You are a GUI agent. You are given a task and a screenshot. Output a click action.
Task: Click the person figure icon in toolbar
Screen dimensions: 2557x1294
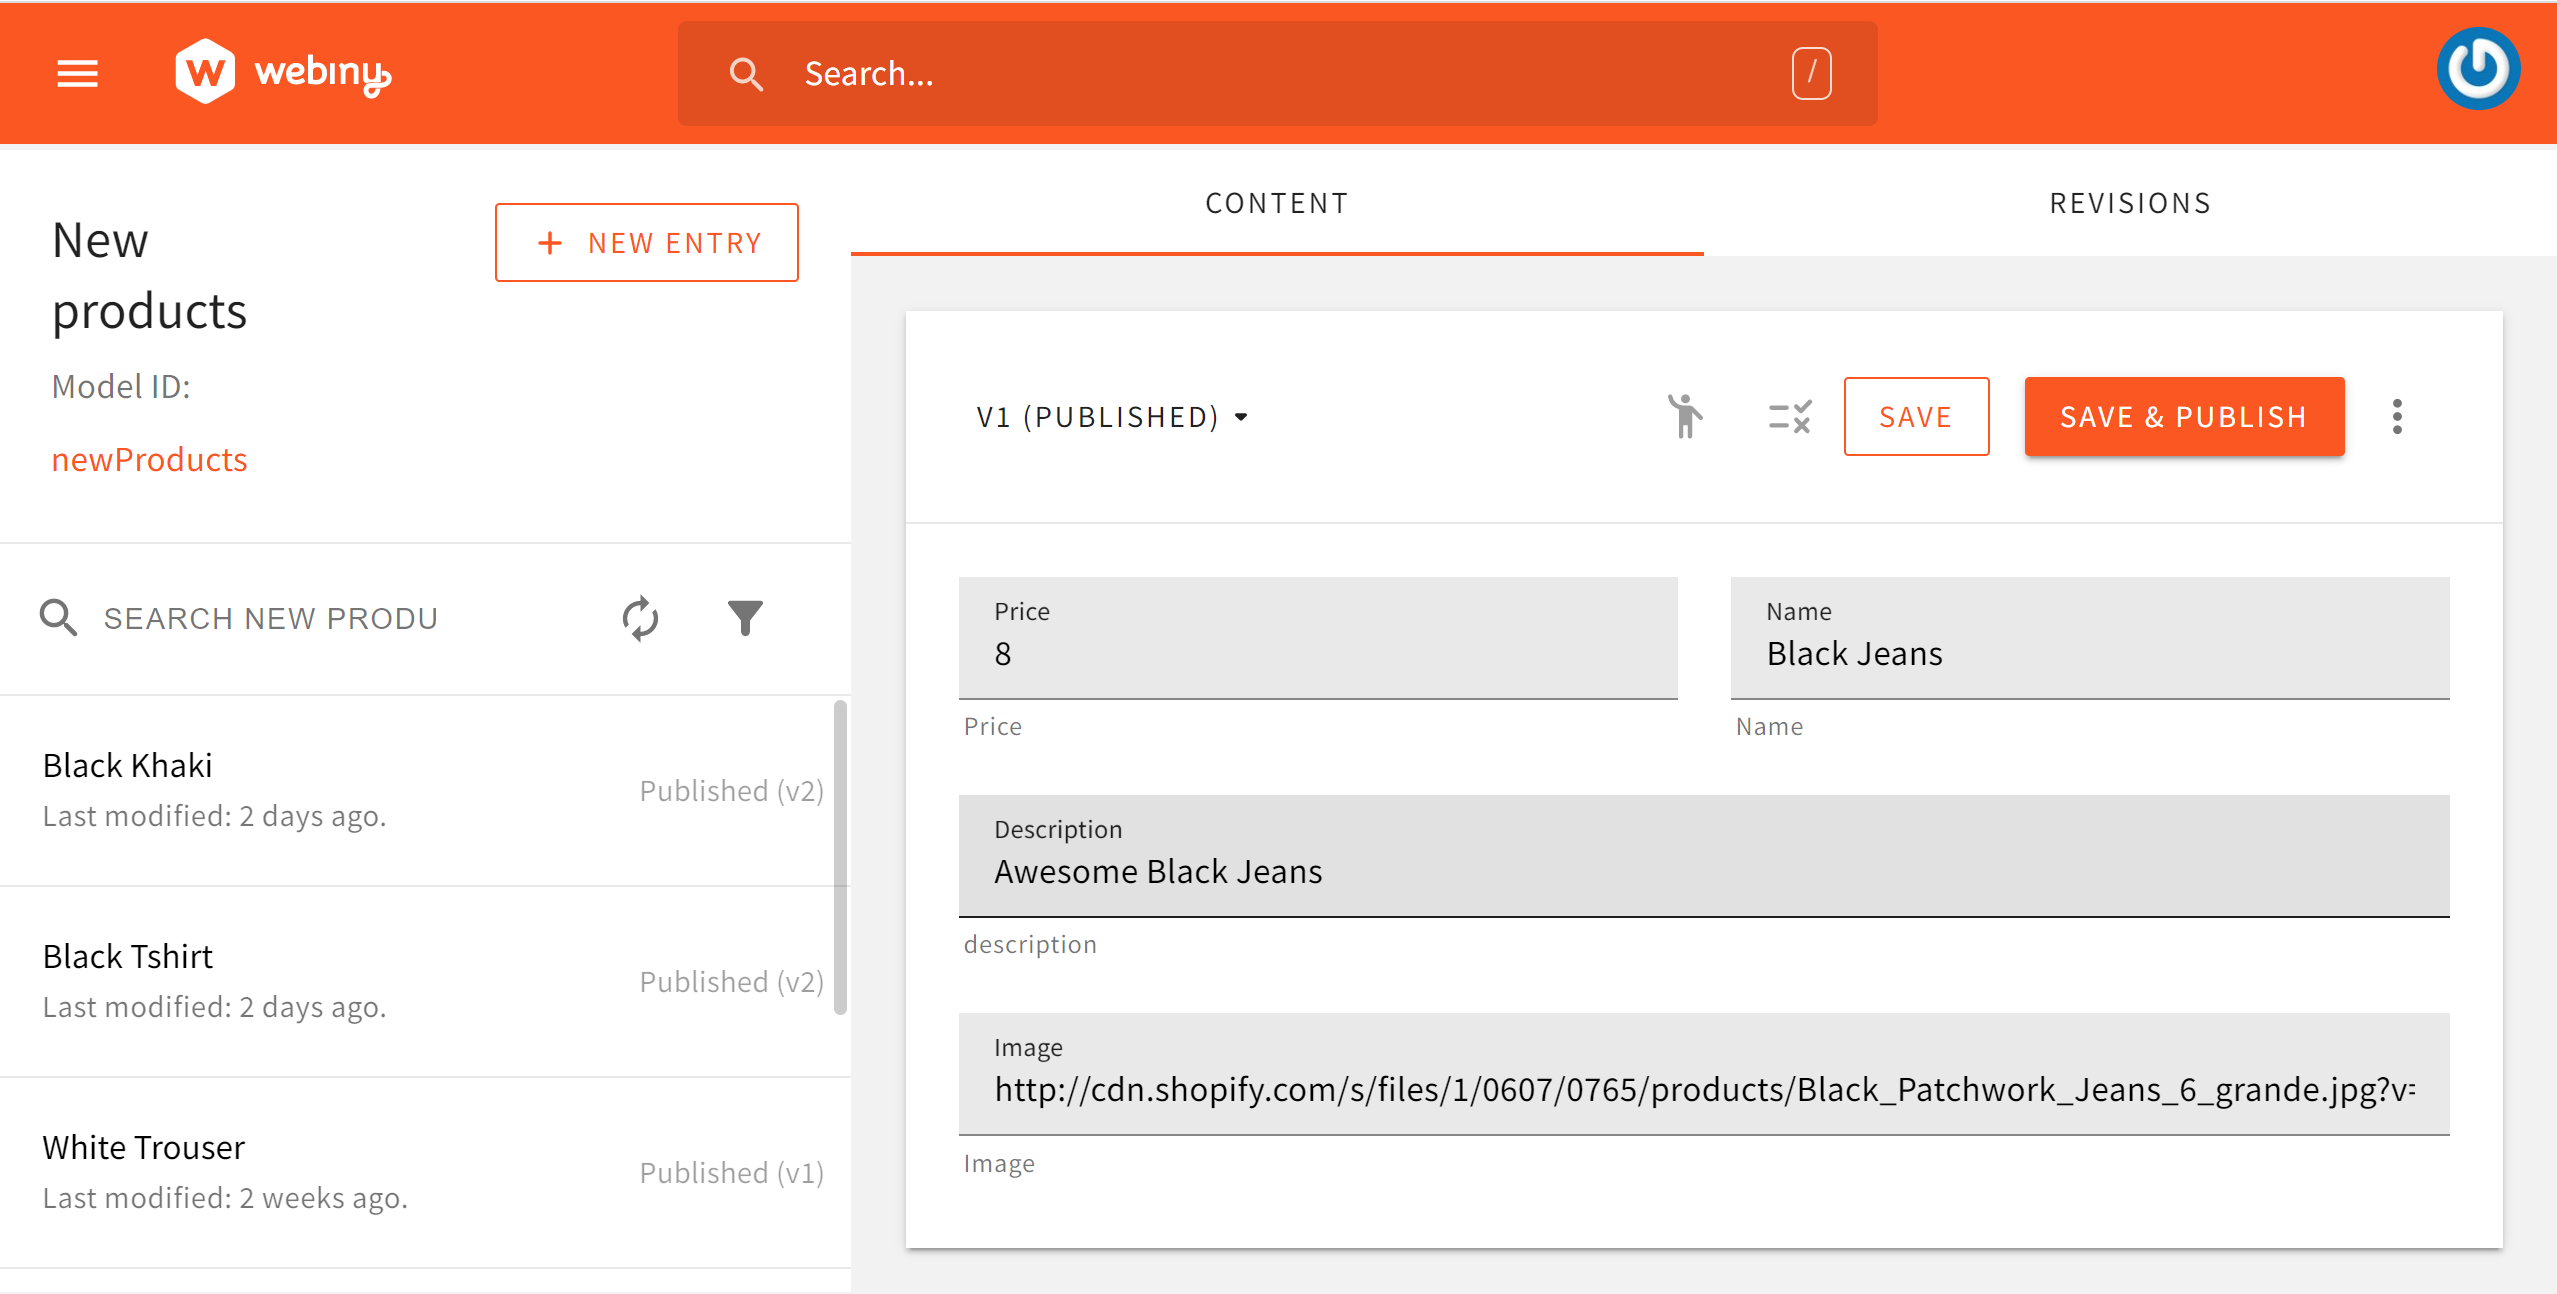click(1685, 417)
